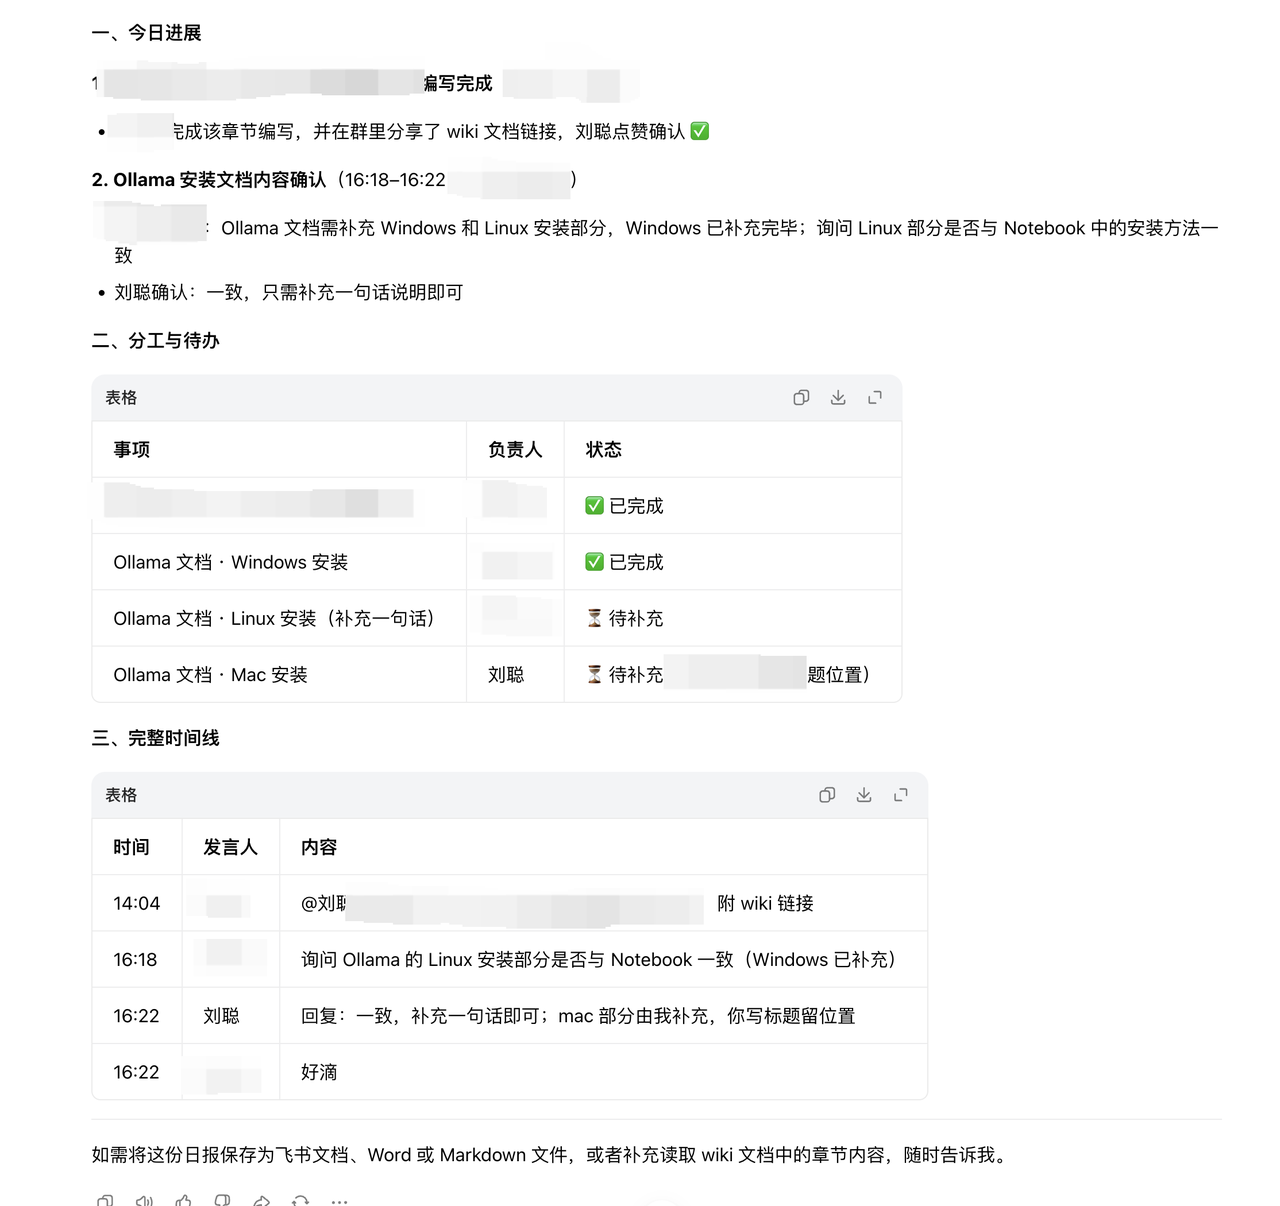This screenshot has height=1206, width=1280.
Task: Click the 二、分工与待办 heading
Action: (156, 341)
